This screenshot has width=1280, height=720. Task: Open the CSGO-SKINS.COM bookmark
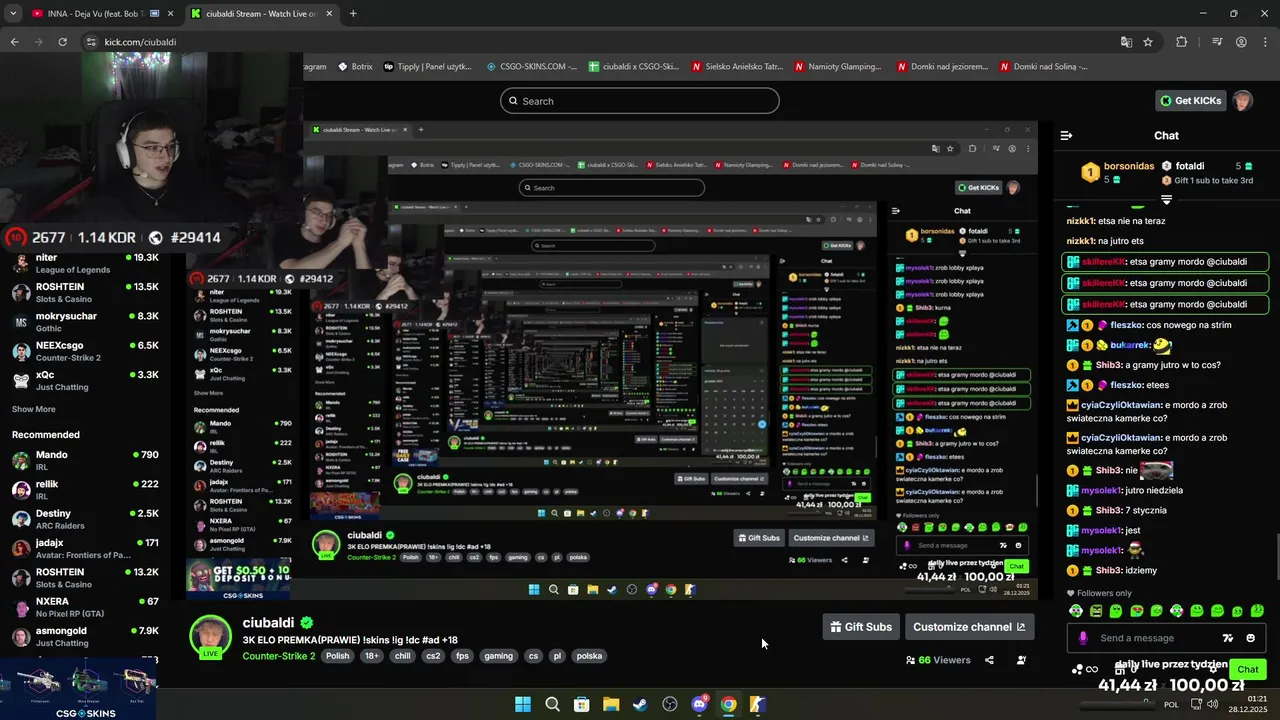click(532, 67)
